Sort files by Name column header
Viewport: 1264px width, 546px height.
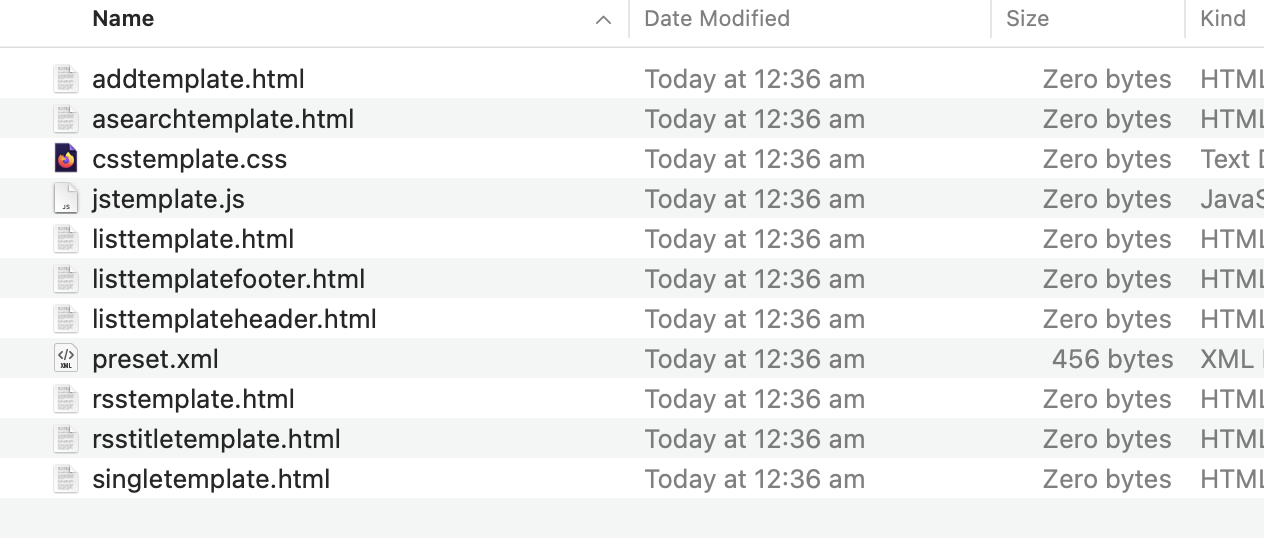point(123,19)
